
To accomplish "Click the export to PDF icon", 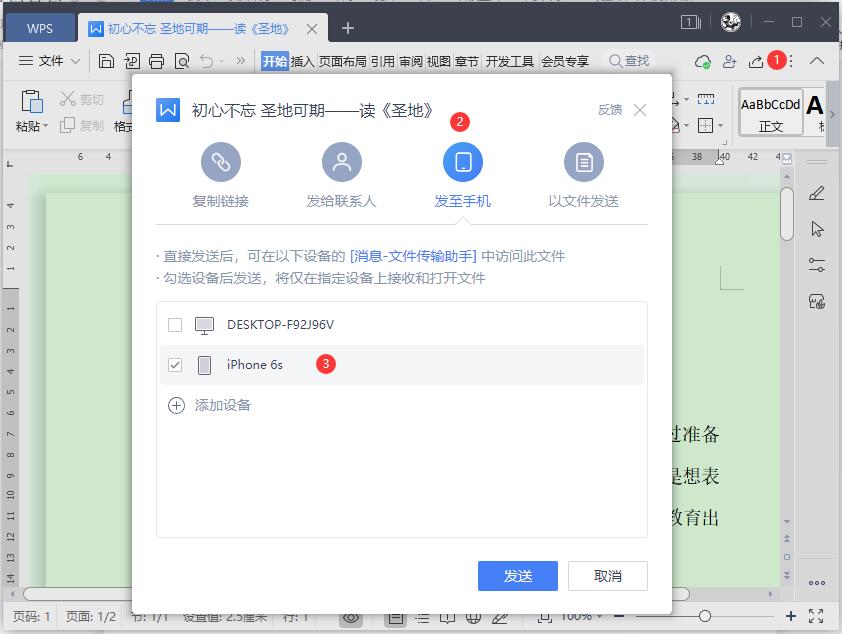I will (x=132, y=61).
